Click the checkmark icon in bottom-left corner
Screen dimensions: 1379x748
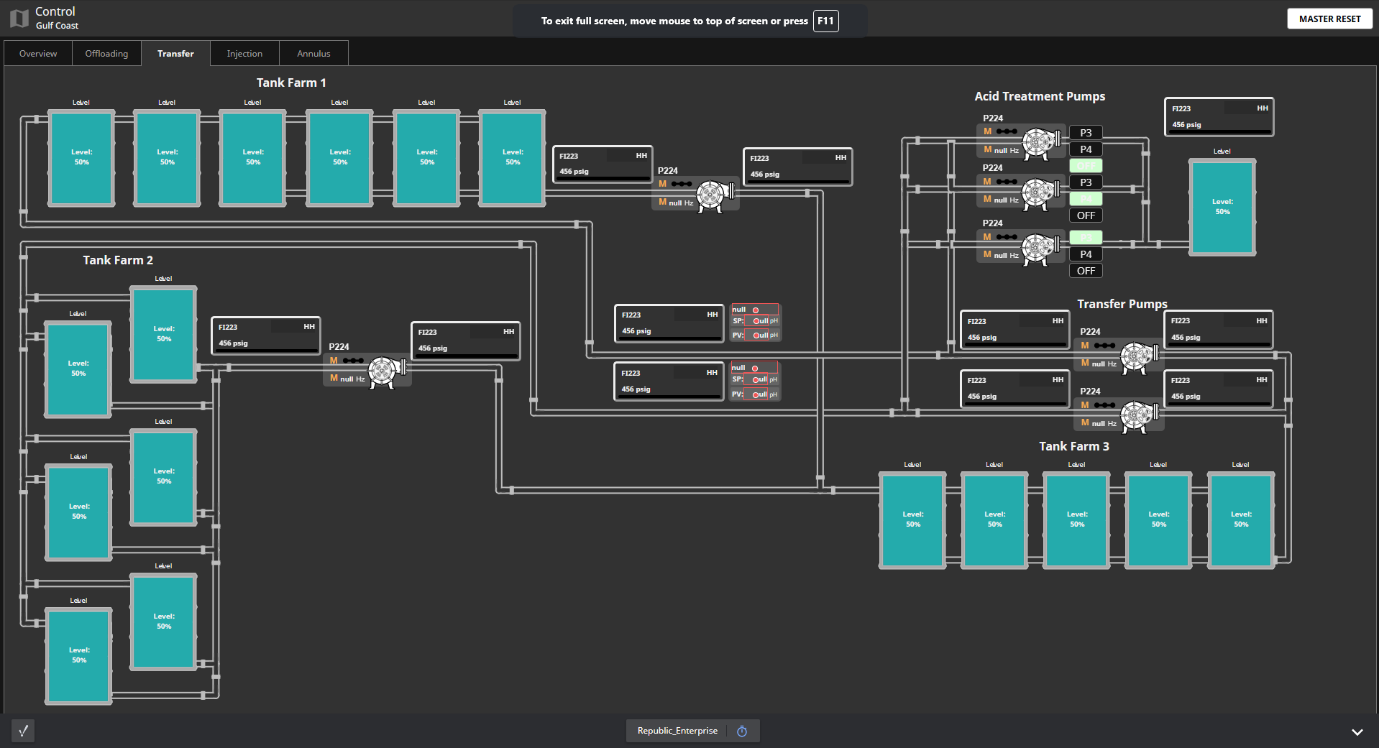(23, 730)
